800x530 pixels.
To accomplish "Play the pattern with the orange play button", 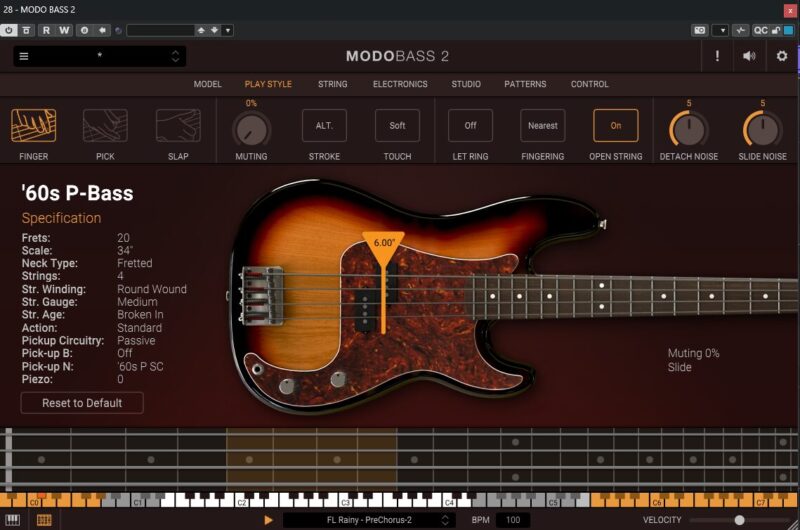I will pos(268,520).
